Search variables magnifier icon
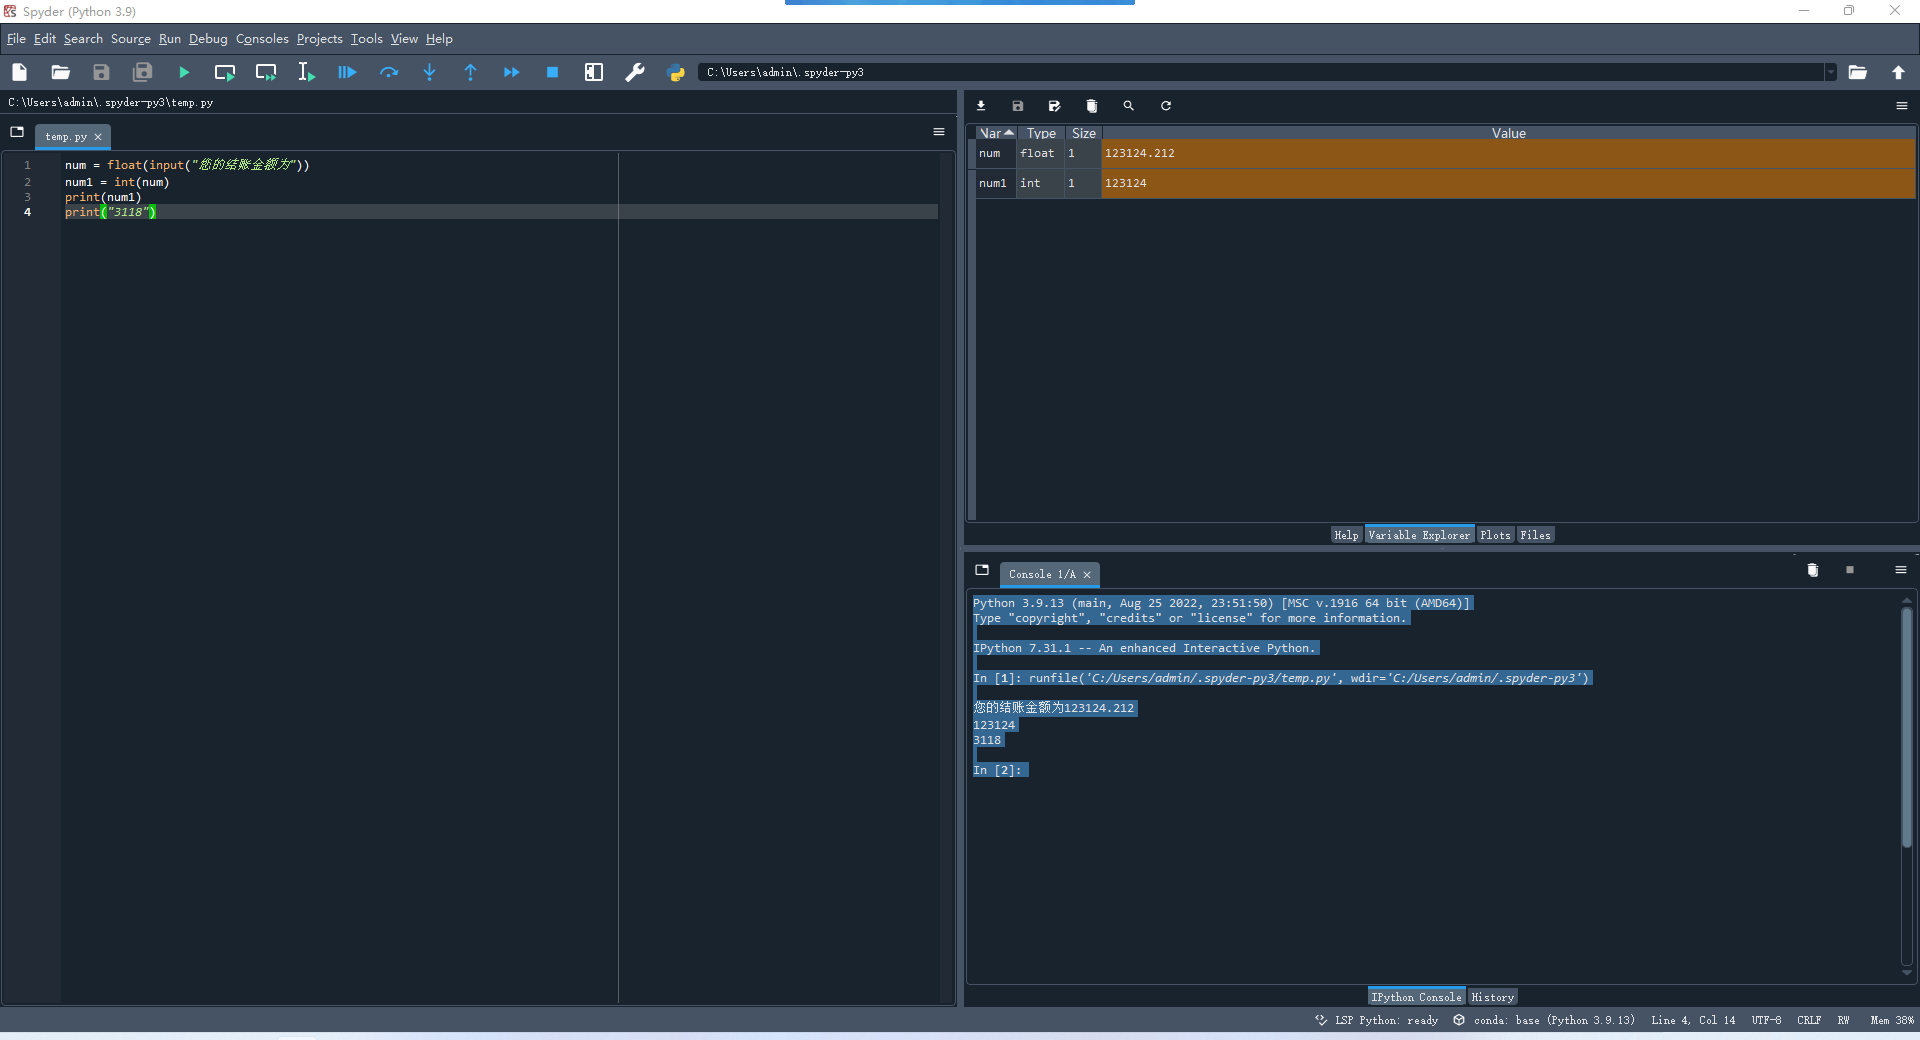The image size is (1920, 1040). [1129, 106]
